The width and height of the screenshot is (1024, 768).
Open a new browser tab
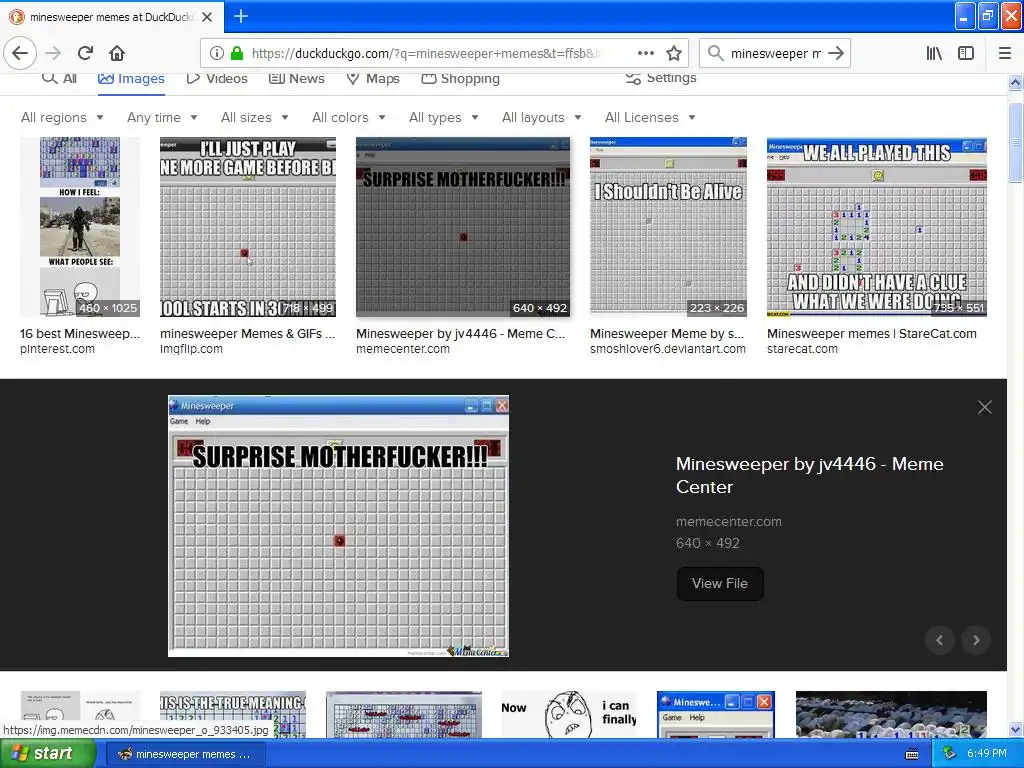[x=241, y=16]
